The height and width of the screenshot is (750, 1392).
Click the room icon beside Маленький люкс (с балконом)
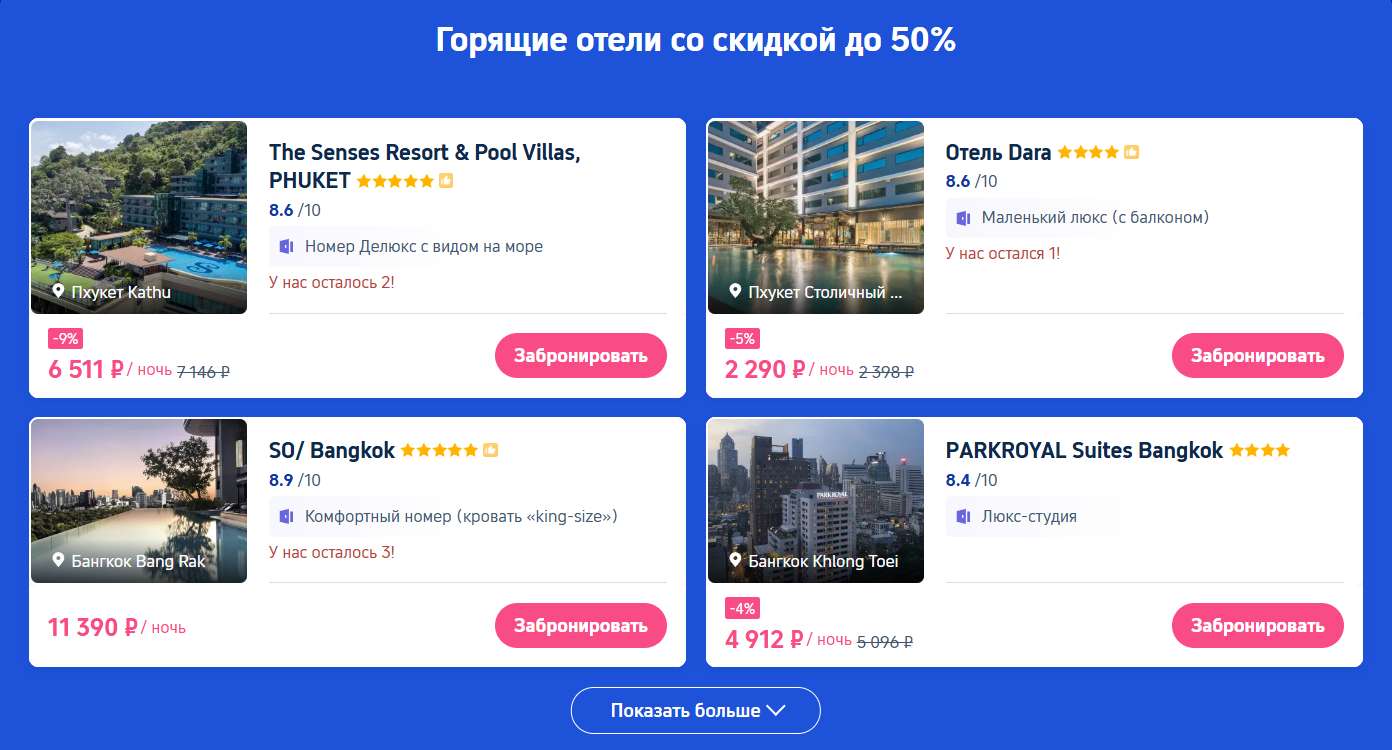pos(963,217)
